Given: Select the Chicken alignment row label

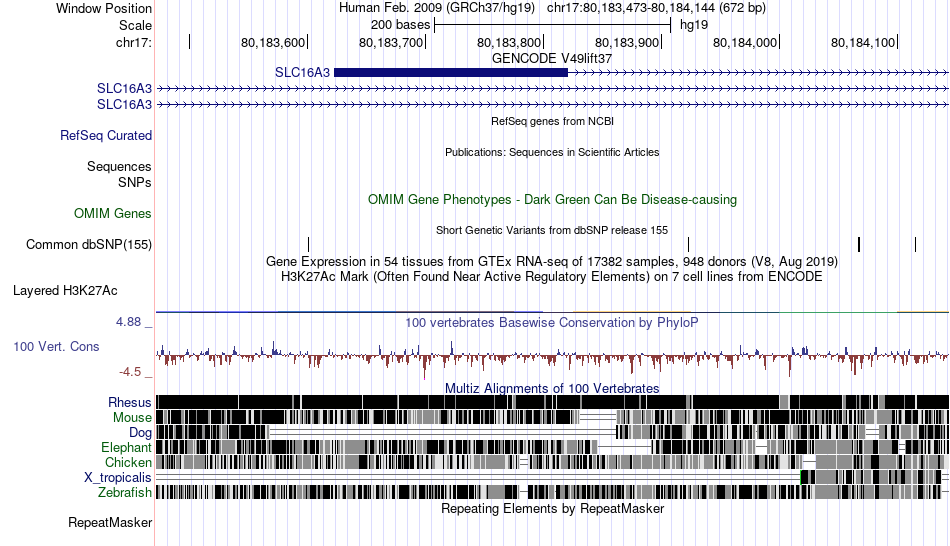Looking at the screenshot, I should (x=128, y=462).
